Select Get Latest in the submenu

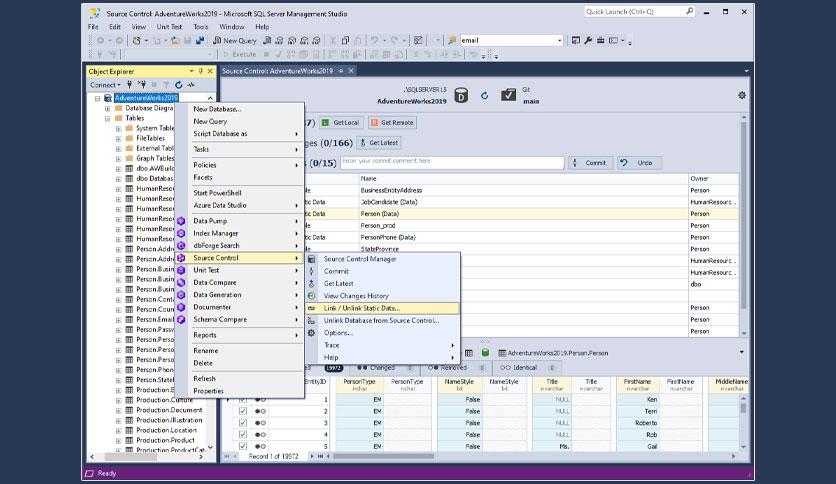tap(382, 284)
